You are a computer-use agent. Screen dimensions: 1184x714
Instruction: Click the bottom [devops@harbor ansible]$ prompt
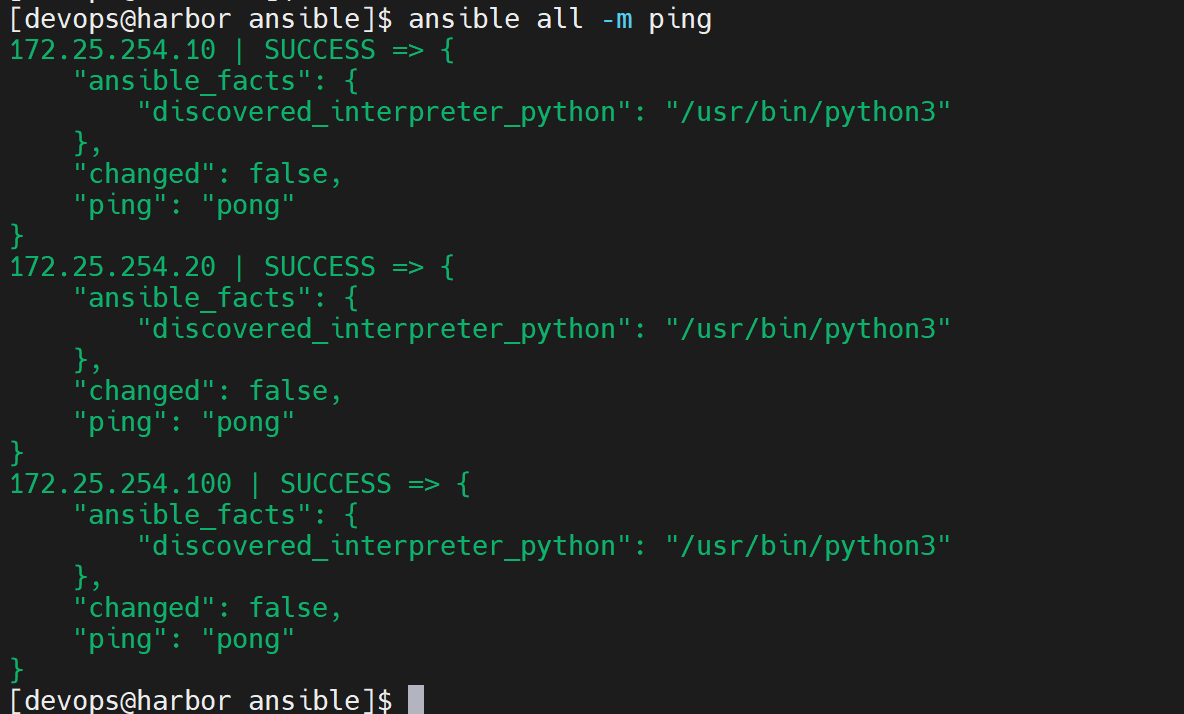coord(201,700)
